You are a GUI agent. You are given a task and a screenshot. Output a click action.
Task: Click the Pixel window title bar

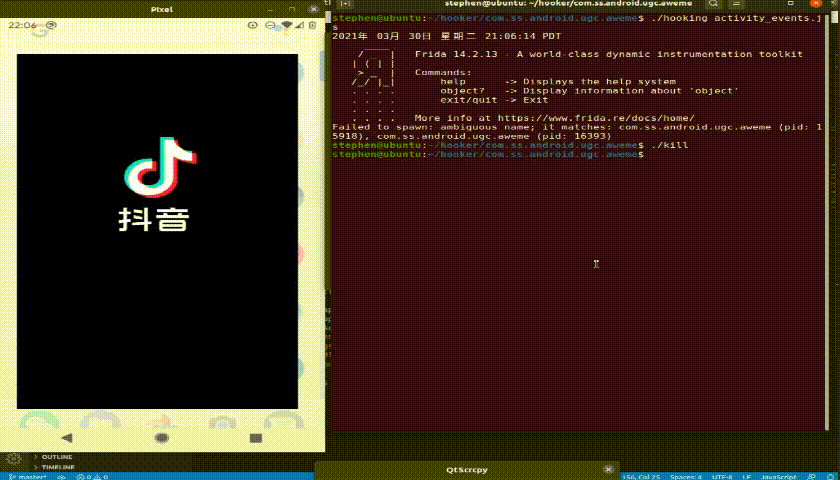(162, 9)
